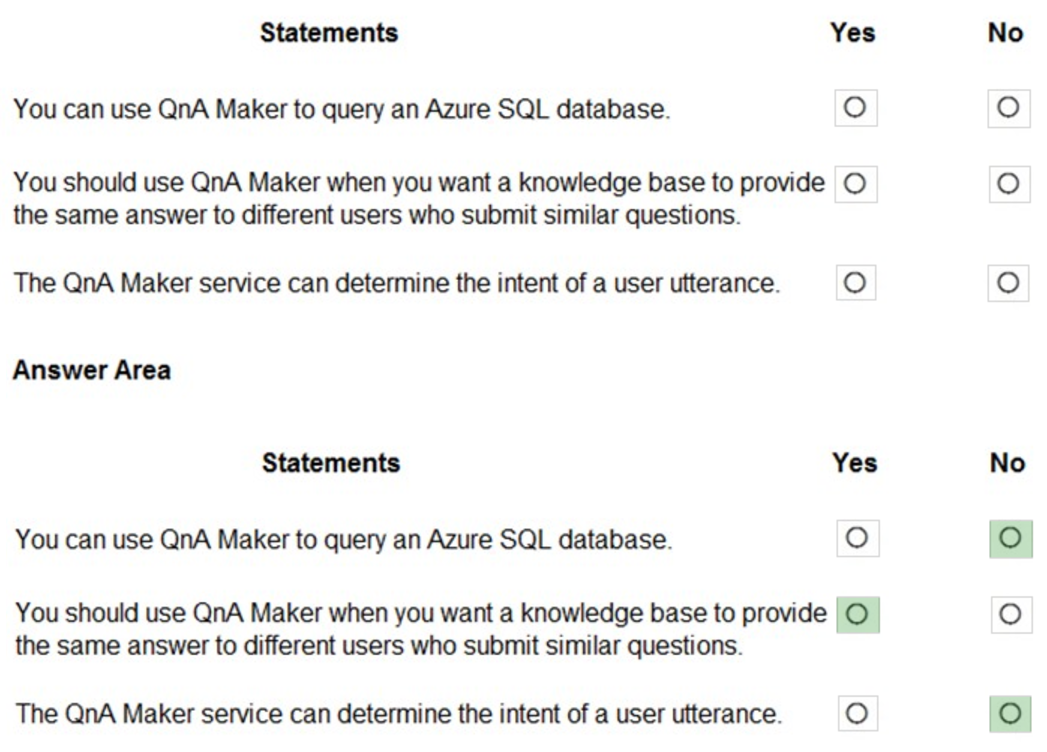Choose Yes for knowledge base statement in top section
The width and height of the screenshot is (1047, 752).
point(856,183)
